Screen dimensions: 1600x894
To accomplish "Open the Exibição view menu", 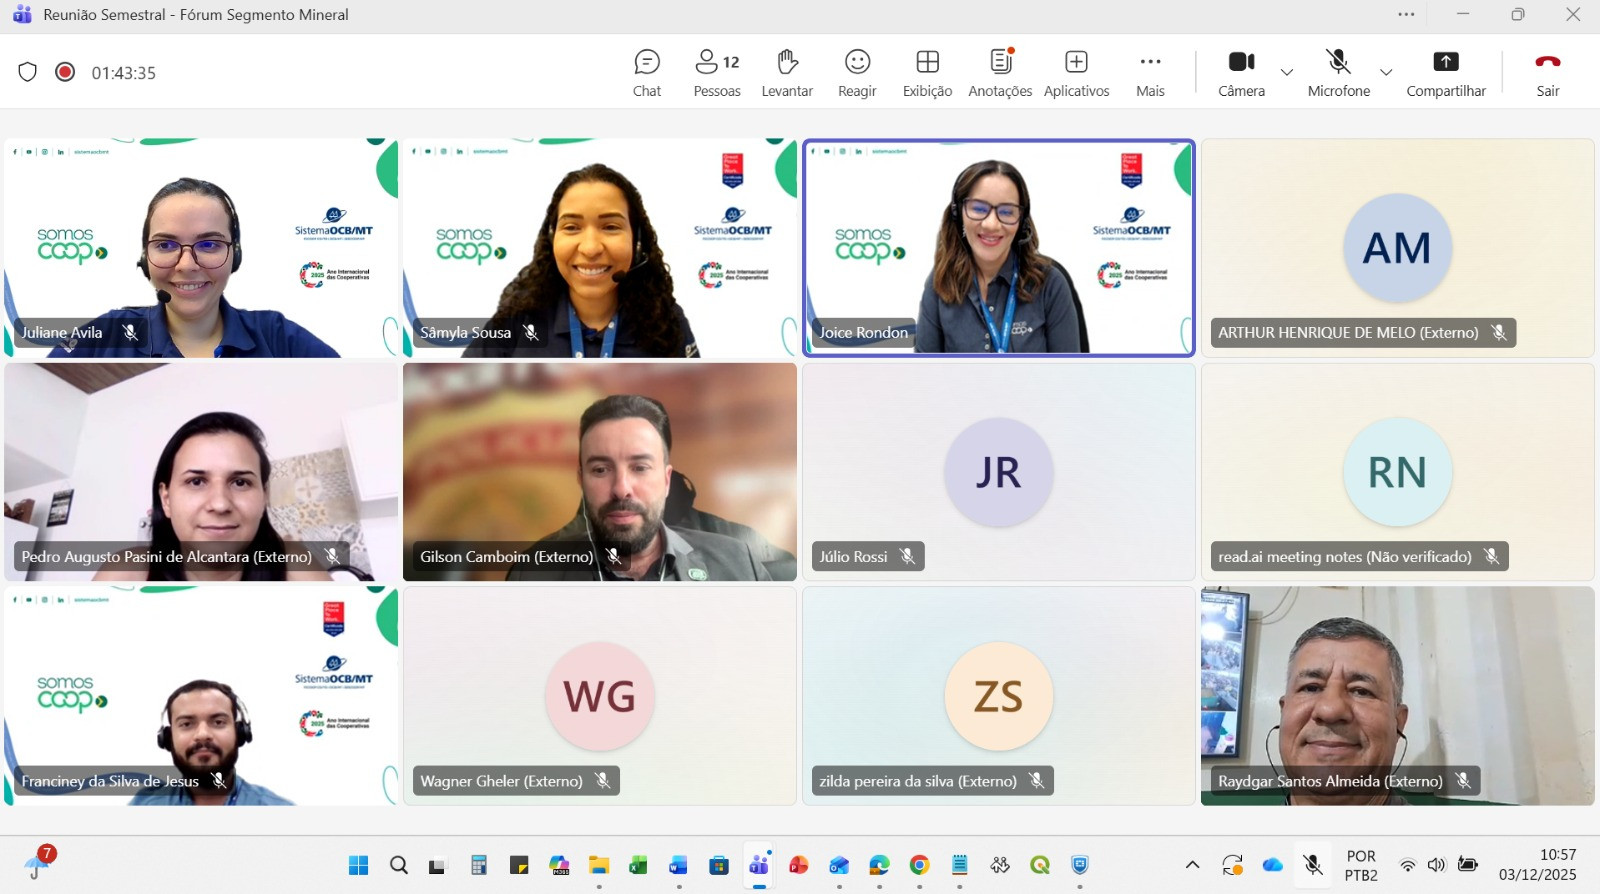I will pyautogui.click(x=927, y=73).
